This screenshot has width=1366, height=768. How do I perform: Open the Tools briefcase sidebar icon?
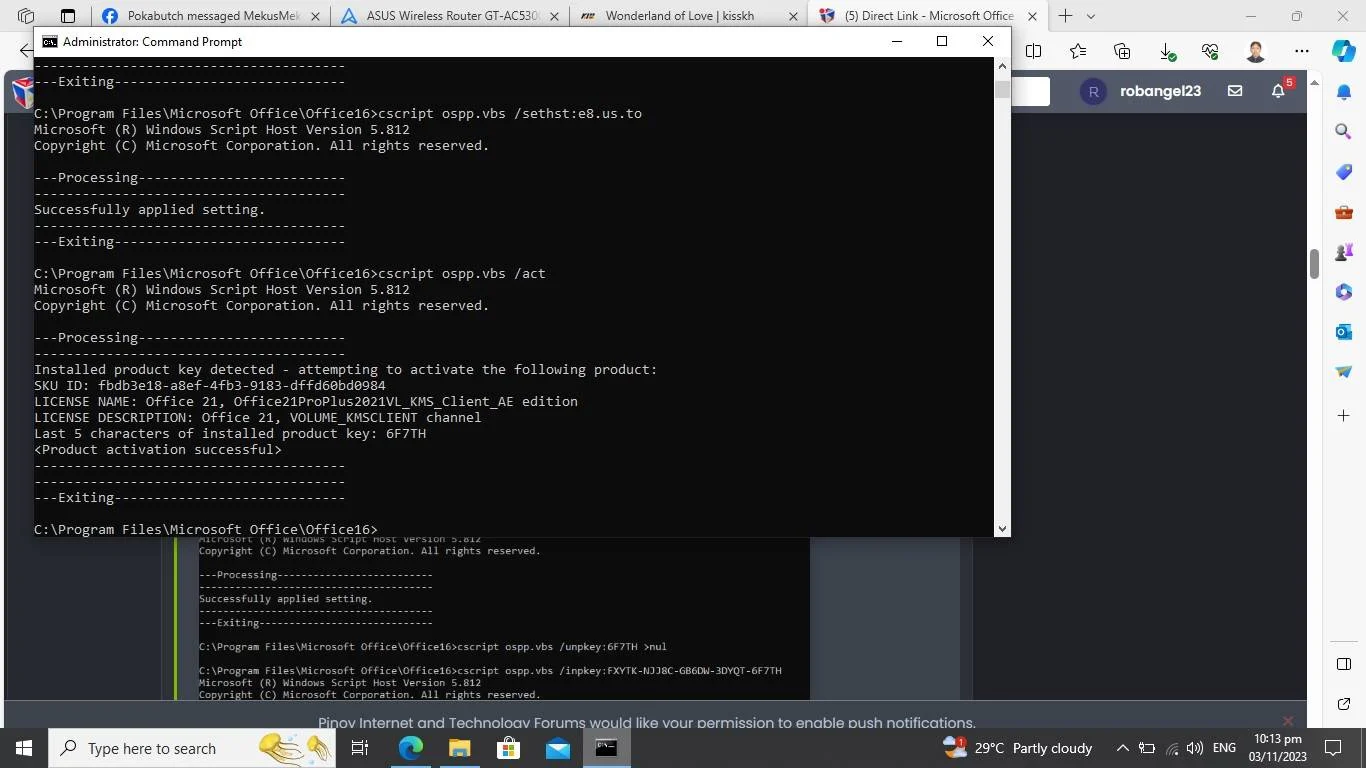click(x=1344, y=211)
